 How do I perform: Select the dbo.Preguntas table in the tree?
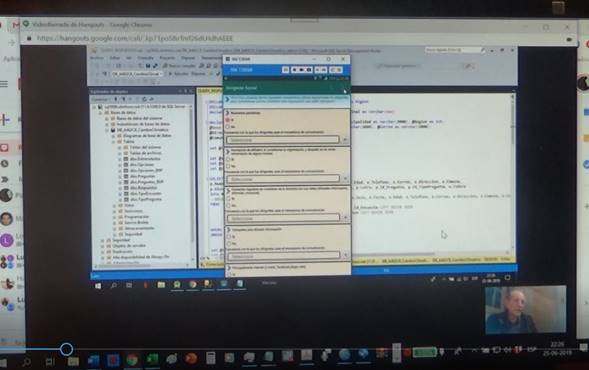(142, 176)
